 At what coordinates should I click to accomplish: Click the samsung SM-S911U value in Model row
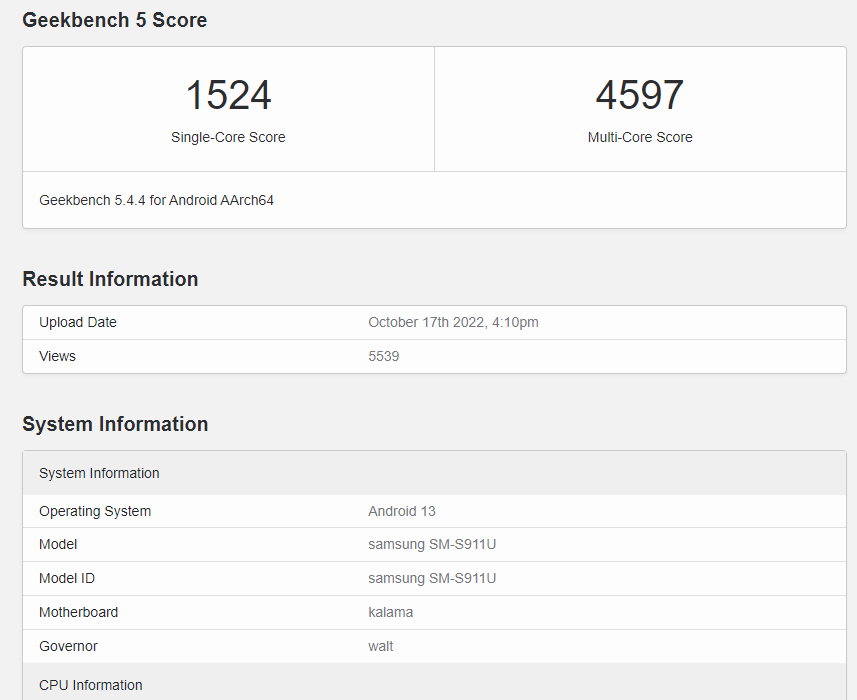(432, 544)
